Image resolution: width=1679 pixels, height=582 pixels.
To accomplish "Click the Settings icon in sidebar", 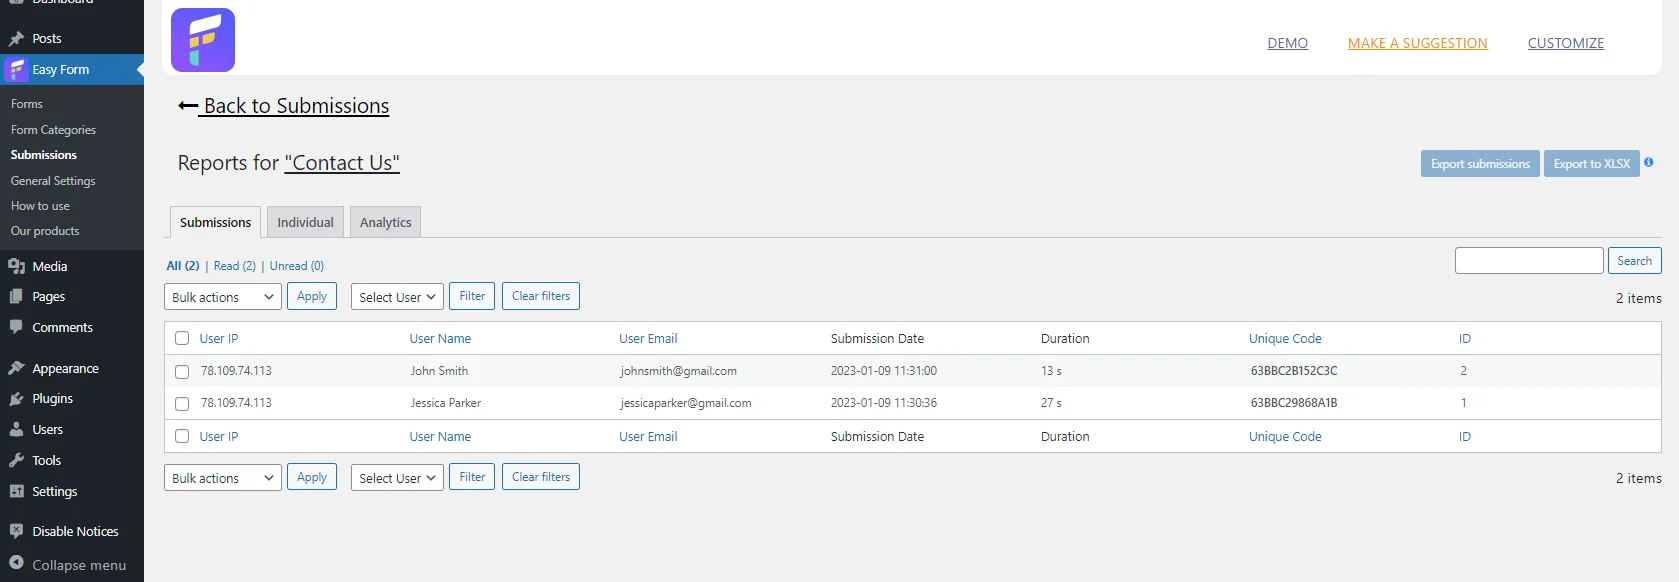I will point(16,491).
